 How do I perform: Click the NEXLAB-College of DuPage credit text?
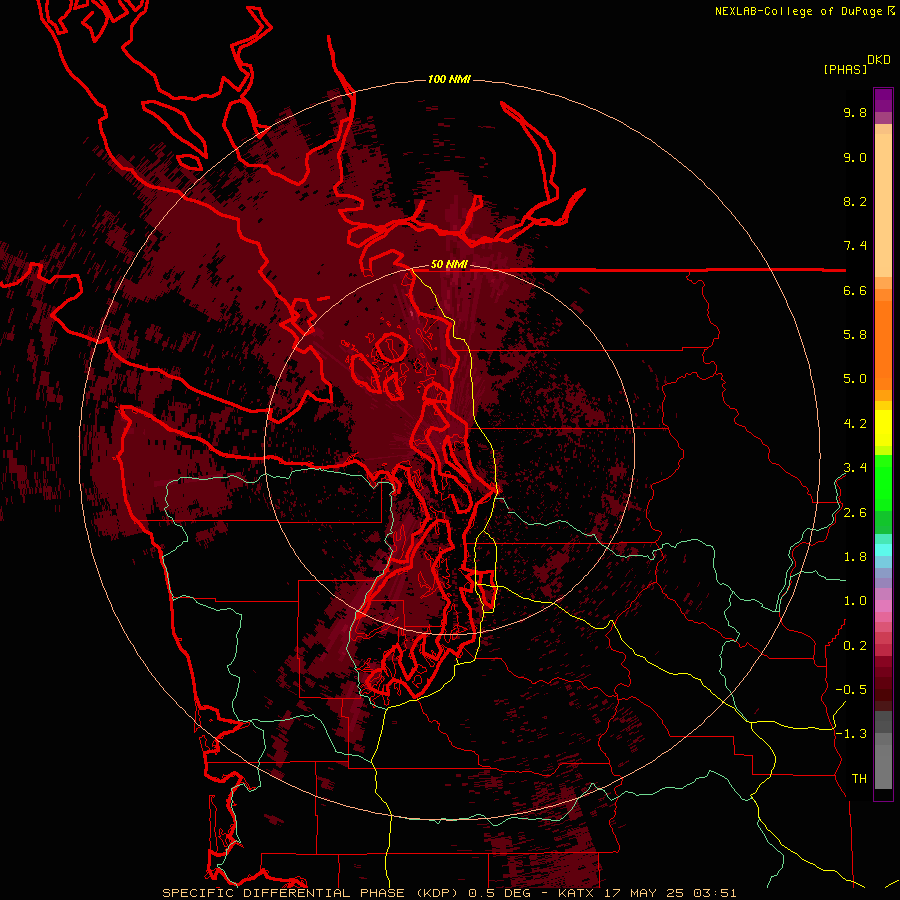click(x=798, y=11)
